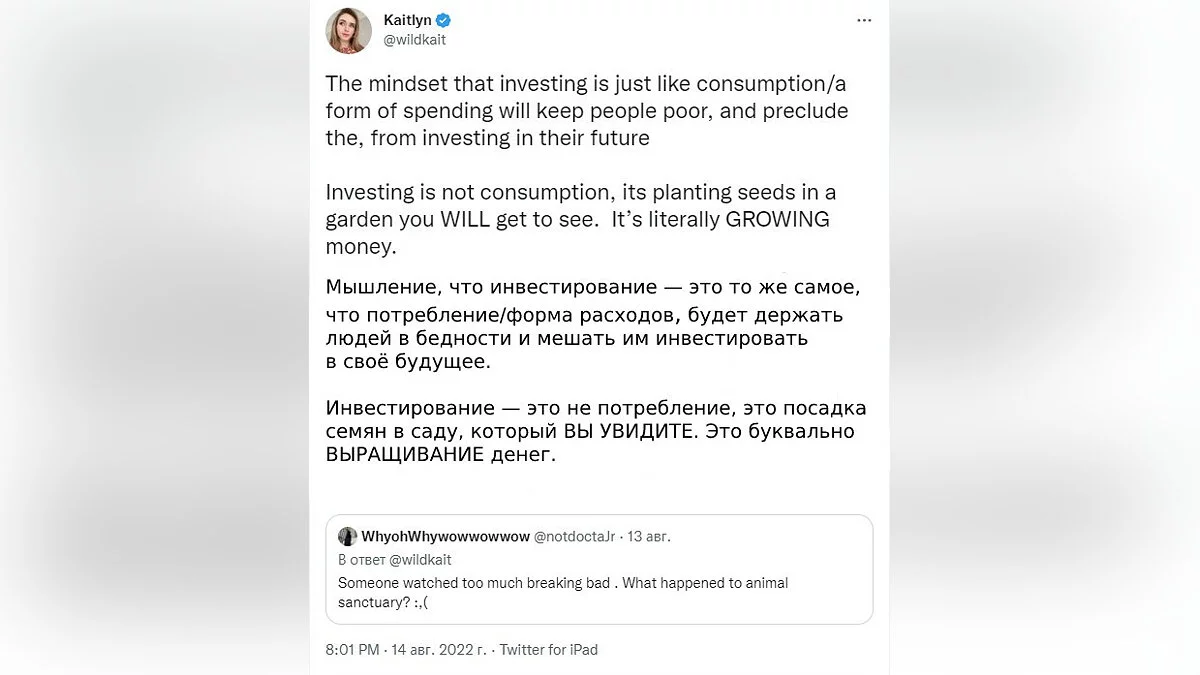Click the blue verified badge beside Kaitlyn
Image resolution: width=1200 pixels, height=675 pixels.
[443, 20]
